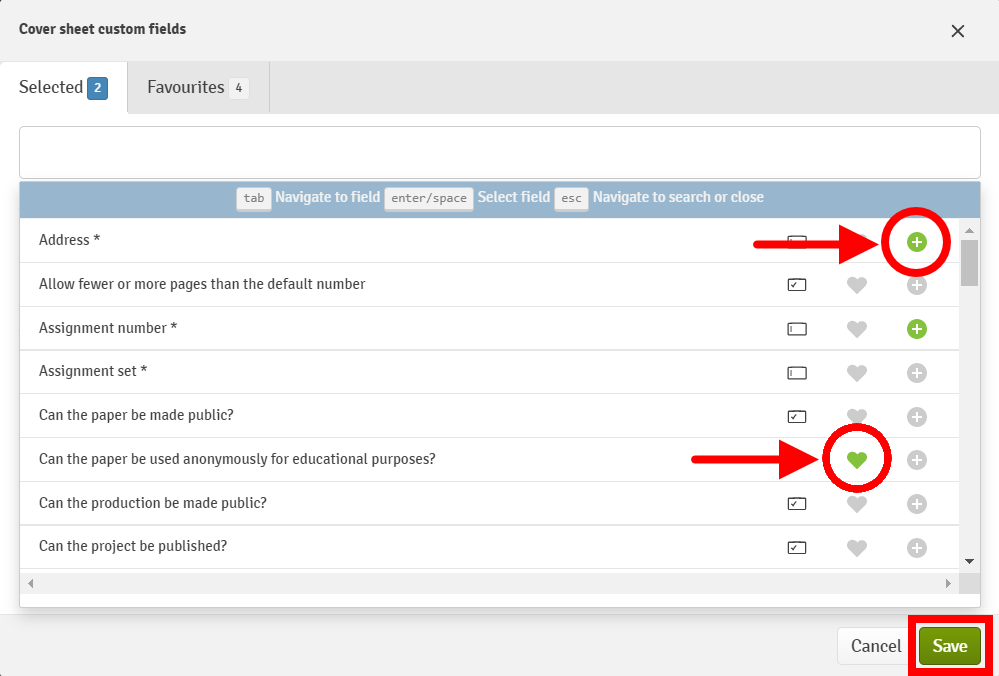Favourite 'Can the project be published?' field
Viewport: 999px width, 676px height.
click(x=856, y=548)
